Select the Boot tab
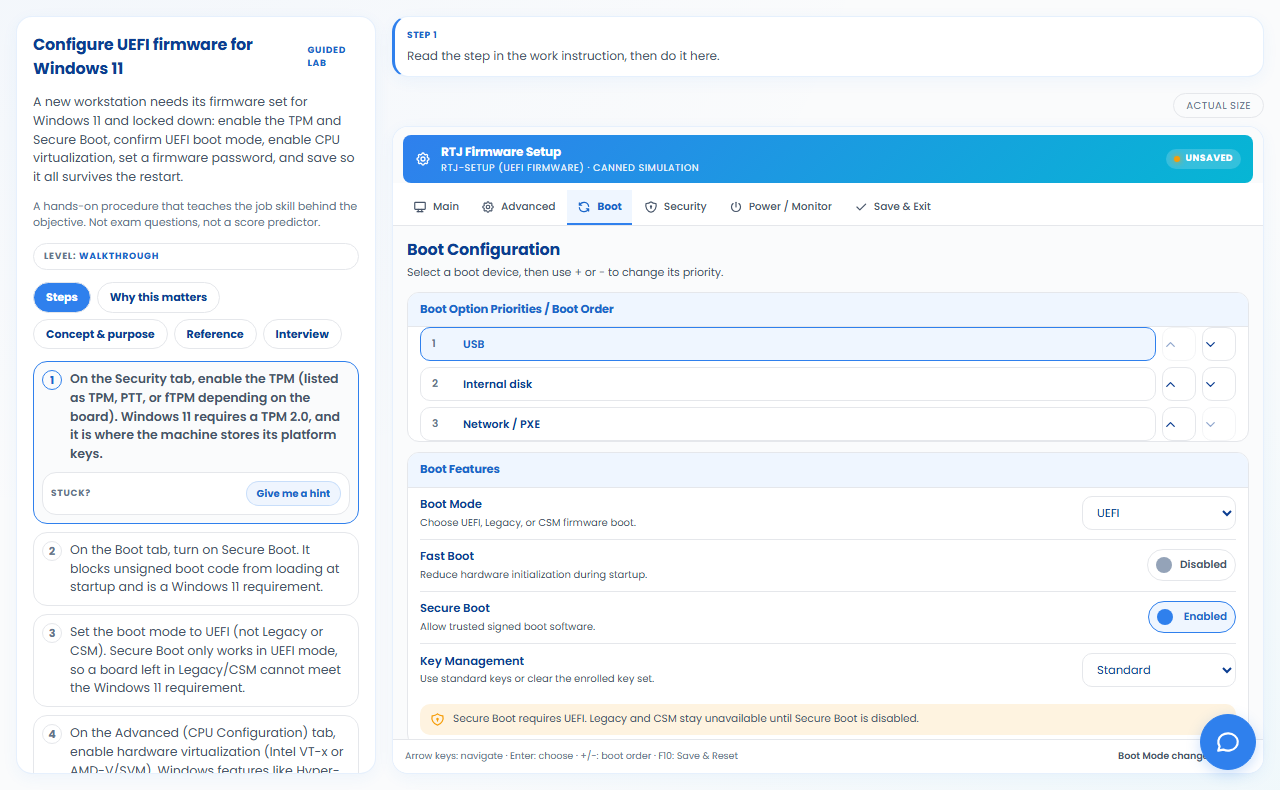Image resolution: width=1280 pixels, height=790 pixels. pyautogui.click(x=600, y=207)
